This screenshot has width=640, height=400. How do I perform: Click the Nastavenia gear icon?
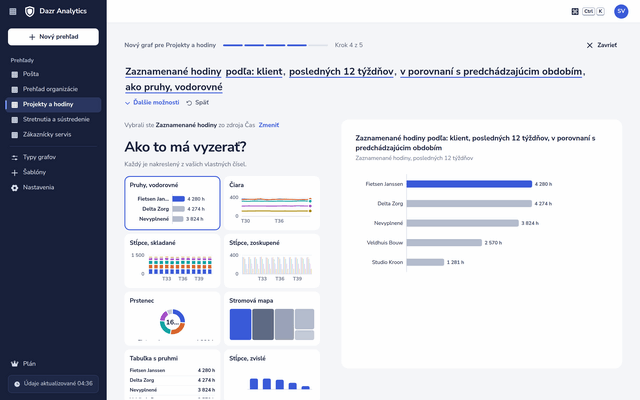tap(15, 188)
